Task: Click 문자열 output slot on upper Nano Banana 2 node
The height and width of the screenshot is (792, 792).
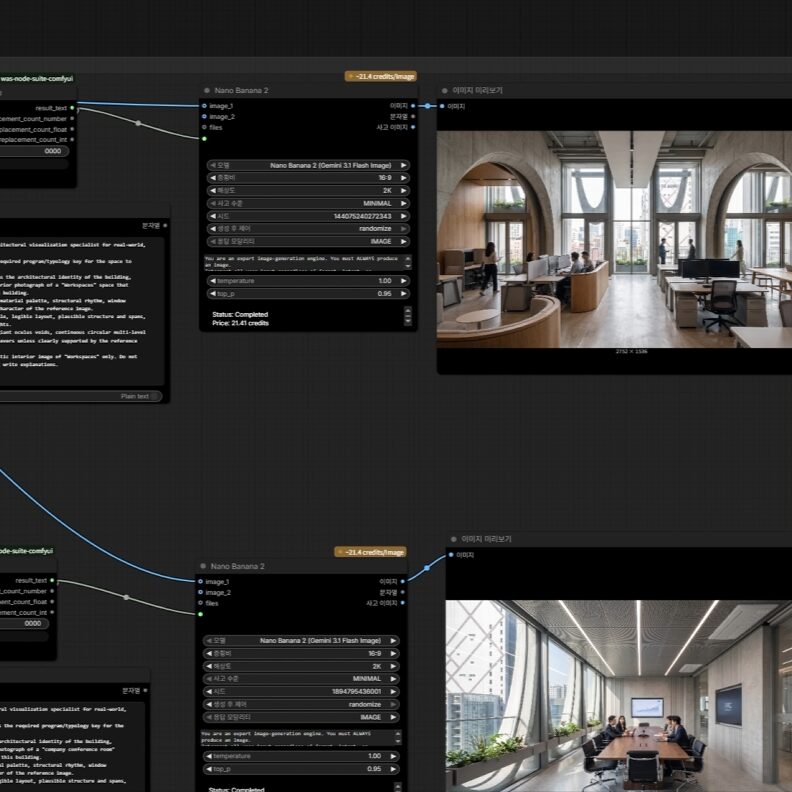Action: click(413, 117)
